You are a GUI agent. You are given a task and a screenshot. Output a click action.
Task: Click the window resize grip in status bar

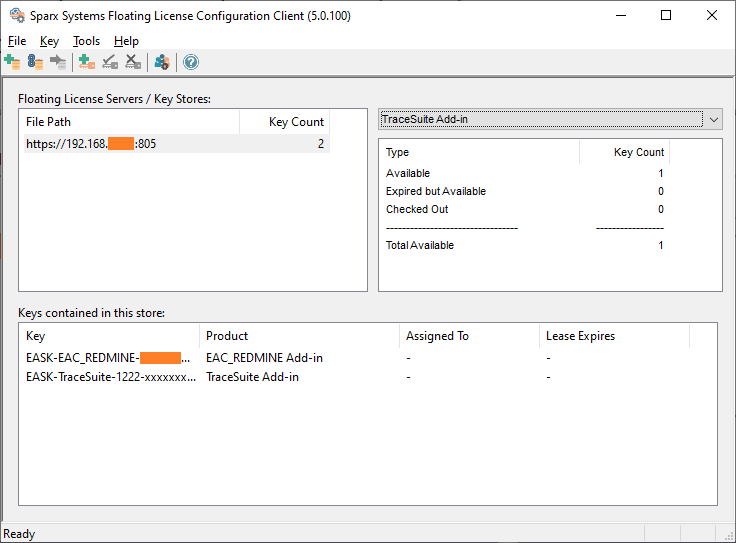[x=729, y=536]
